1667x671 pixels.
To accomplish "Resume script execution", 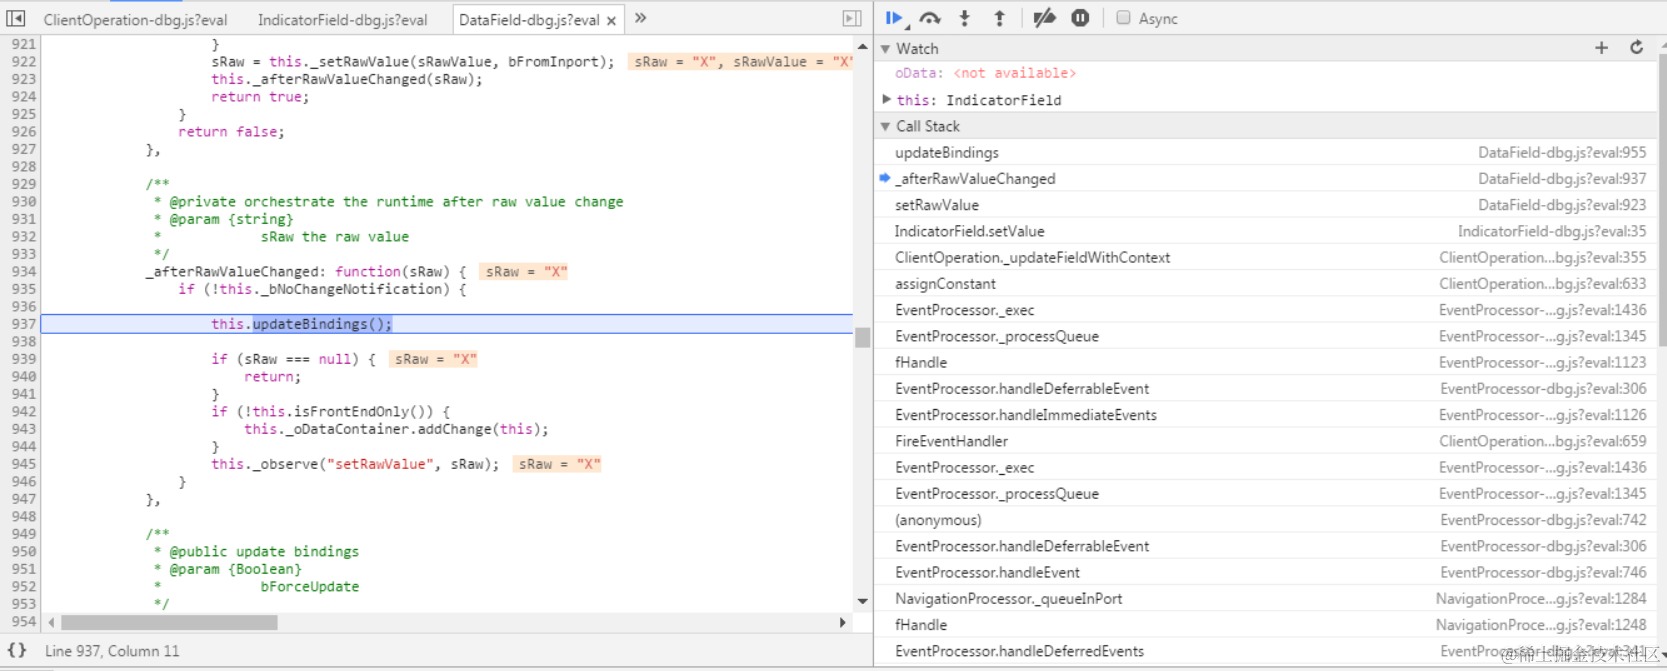I will [x=895, y=18].
